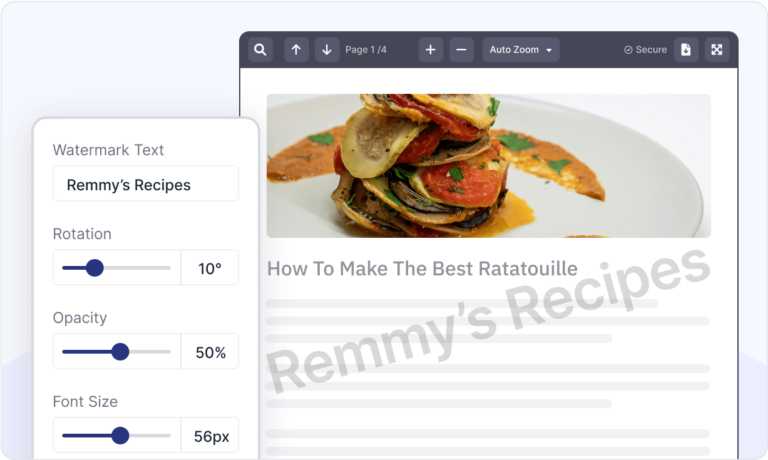This screenshot has width=768, height=460.
Task: Click the Page 1/4 indicator
Action: pos(366,49)
